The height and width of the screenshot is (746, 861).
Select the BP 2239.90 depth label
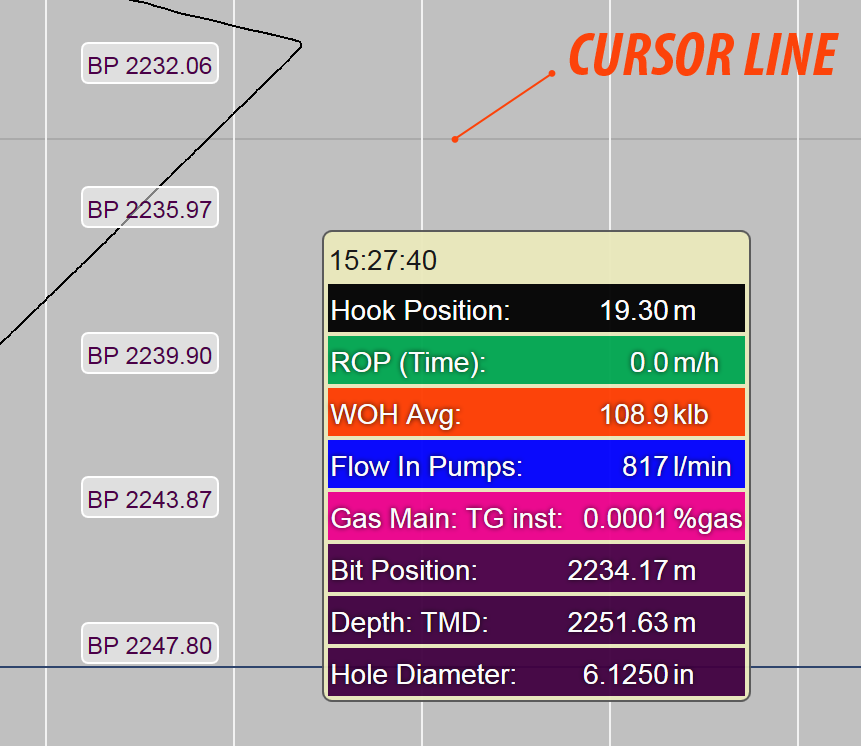click(x=149, y=354)
